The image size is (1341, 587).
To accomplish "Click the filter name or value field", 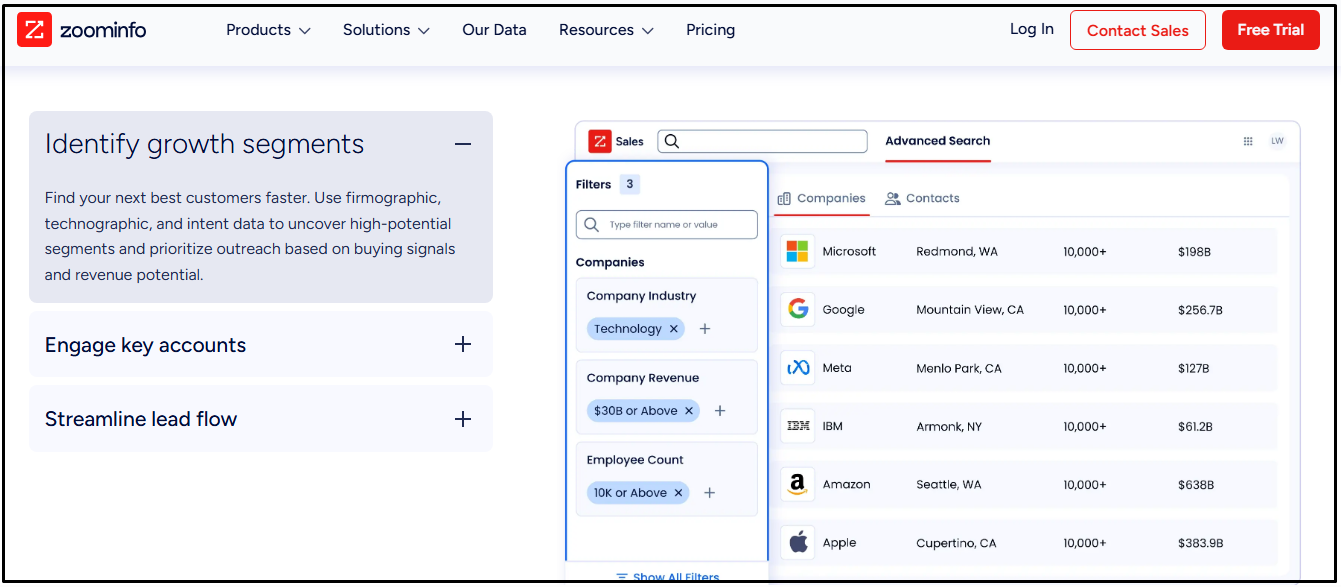I will click(676, 225).
